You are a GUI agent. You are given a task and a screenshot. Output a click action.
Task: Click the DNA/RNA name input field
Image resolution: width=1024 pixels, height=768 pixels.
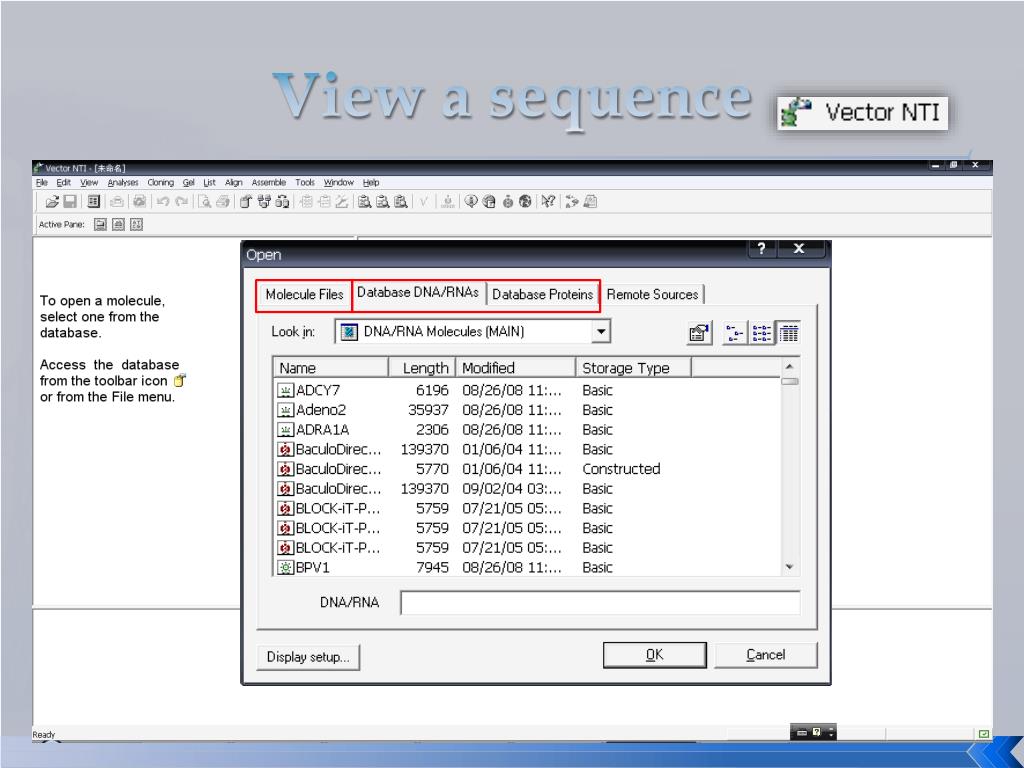(600, 603)
